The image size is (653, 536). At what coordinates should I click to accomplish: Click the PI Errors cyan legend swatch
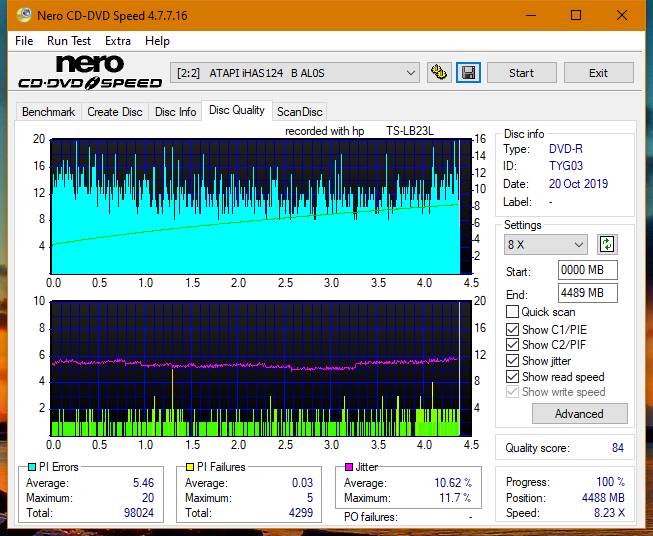pyautogui.click(x=32, y=467)
